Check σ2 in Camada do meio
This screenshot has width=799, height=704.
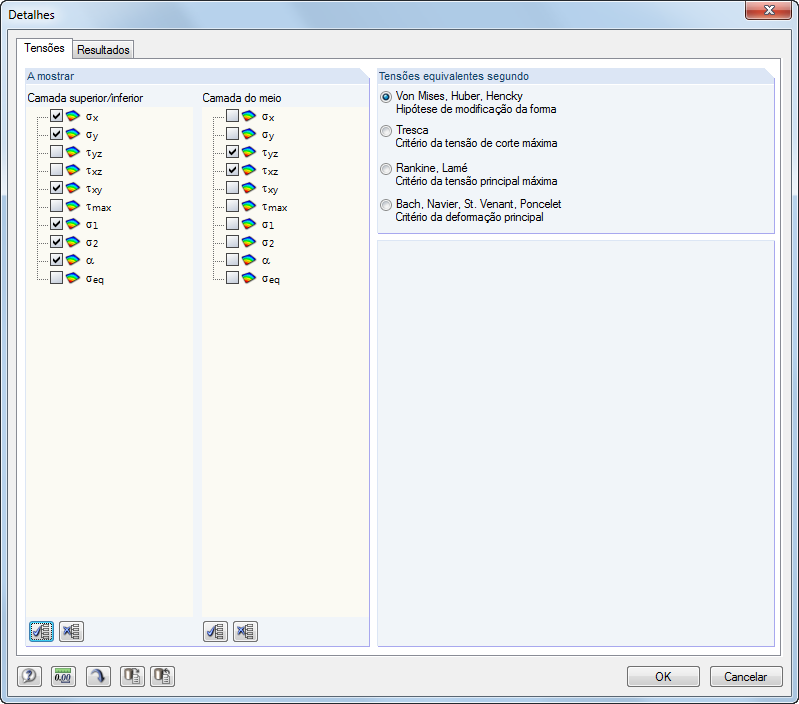click(232, 241)
